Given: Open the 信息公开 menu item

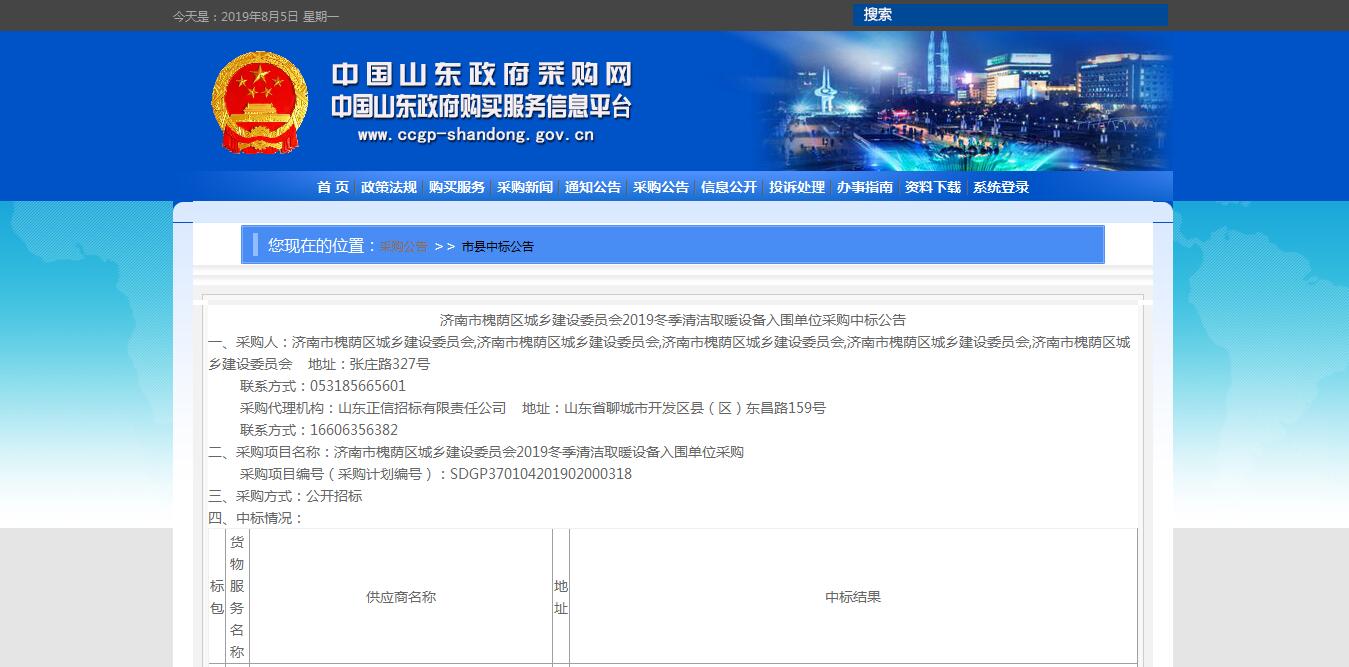Looking at the screenshot, I should coord(727,187).
